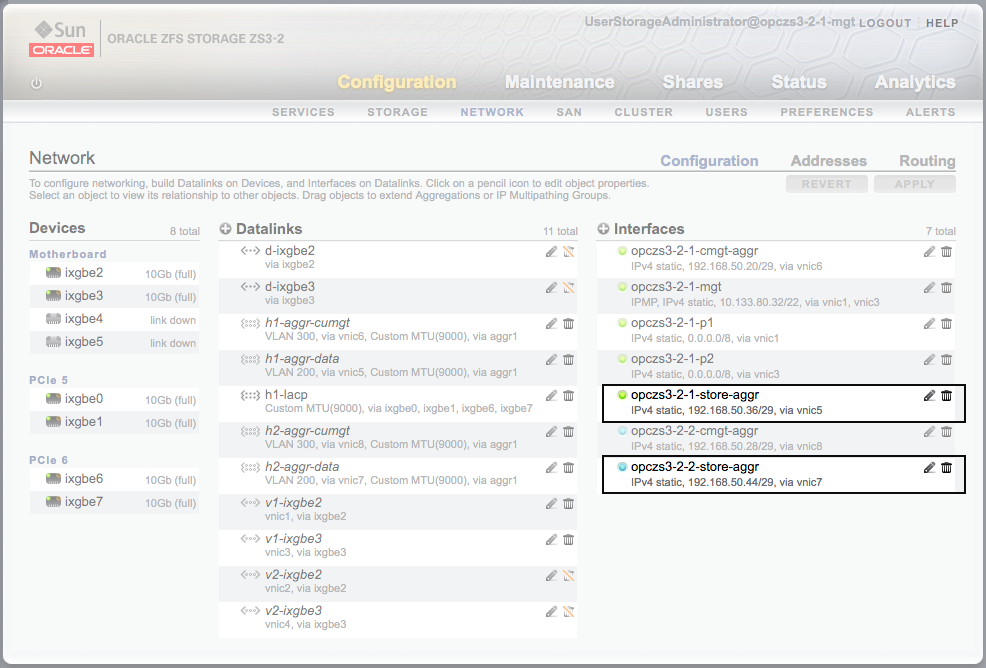Select the ixgbe4 device with link down

114,319
